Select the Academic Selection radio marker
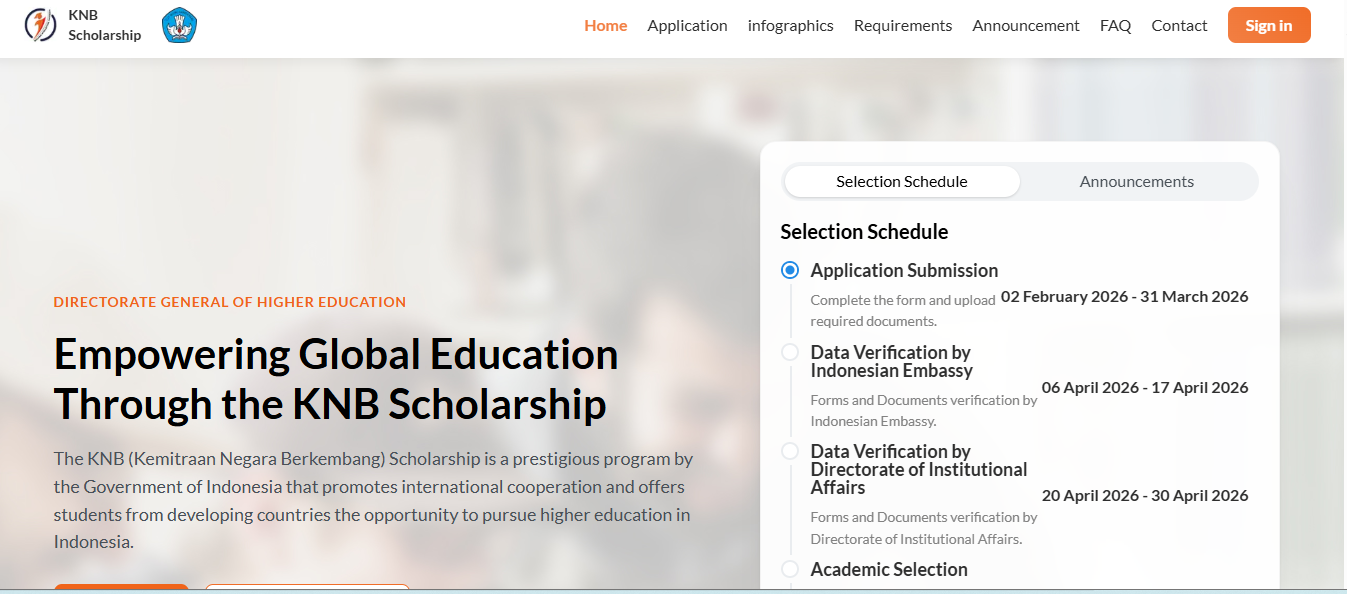The image size is (1347, 594). 790,569
